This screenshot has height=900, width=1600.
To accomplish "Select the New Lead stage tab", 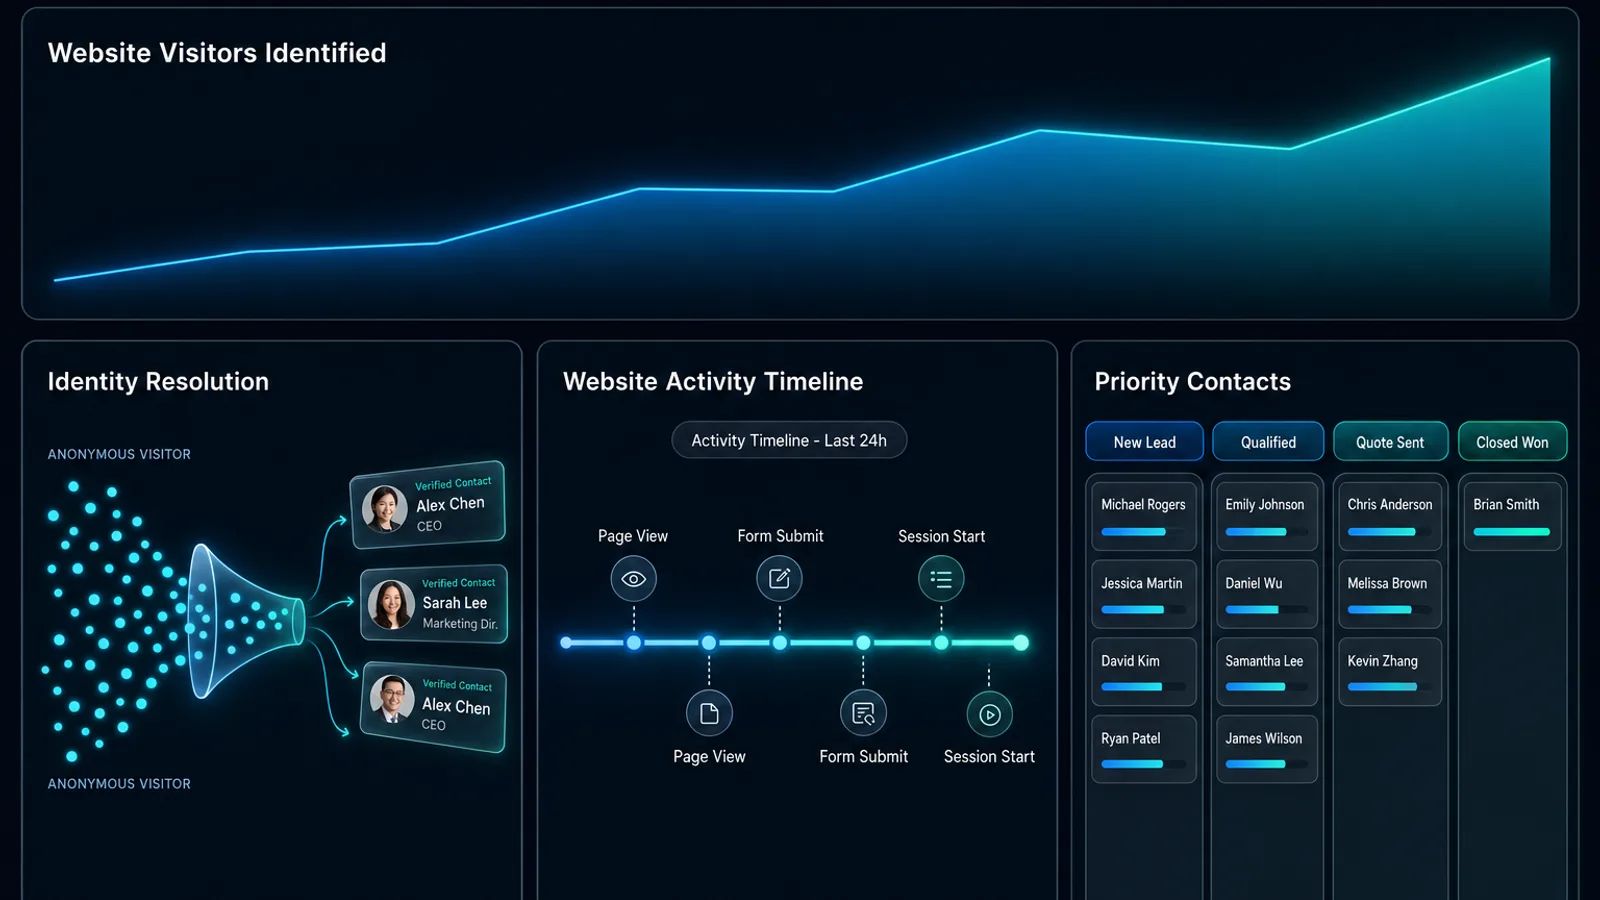I will point(1144,442).
